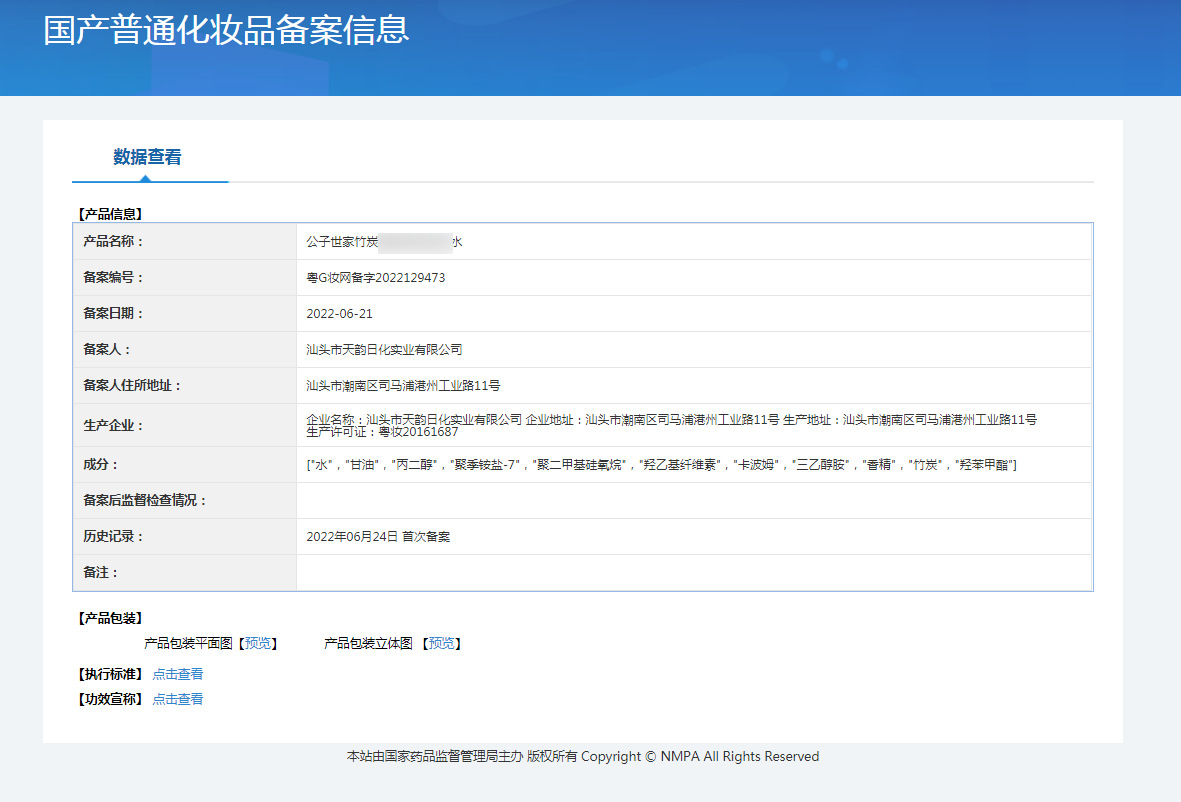Click page title 国产普通化妆品备案信息
This screenshot has height=802, width=1181.
(226, 30)
